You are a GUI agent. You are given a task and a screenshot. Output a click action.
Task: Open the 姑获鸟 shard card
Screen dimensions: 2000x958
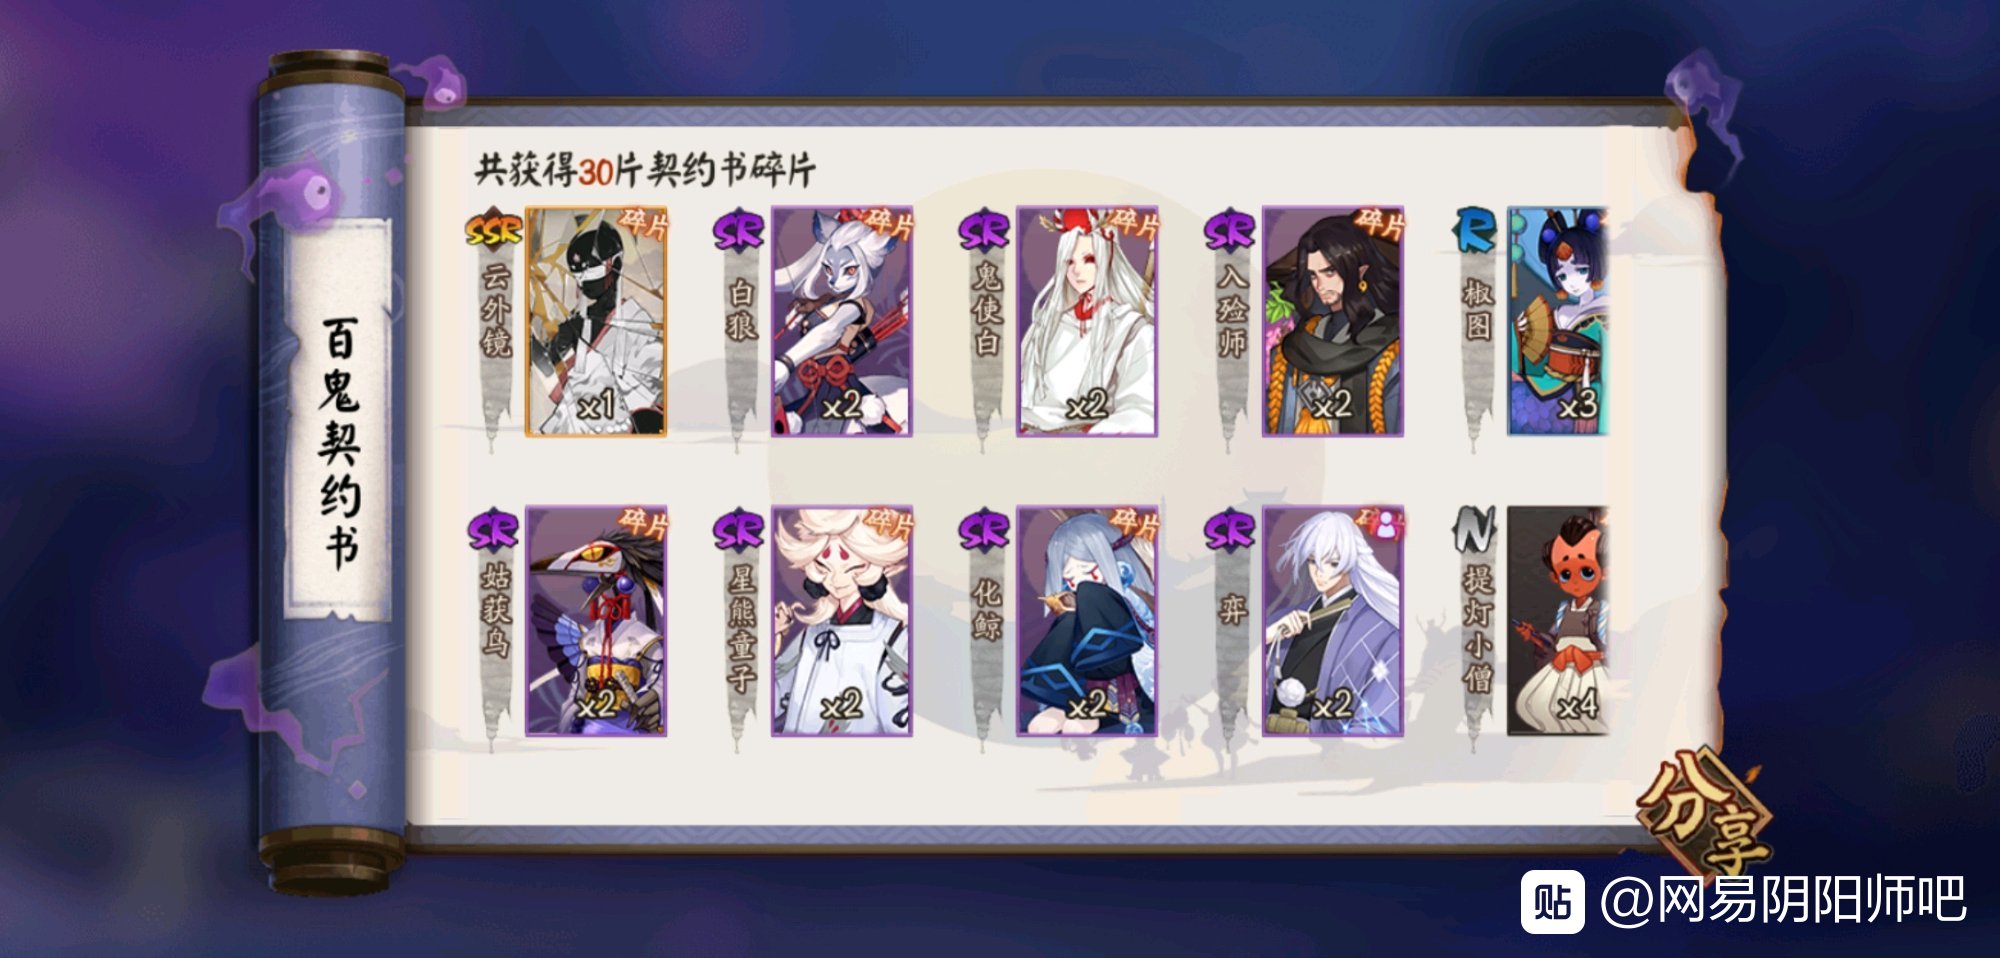596,621
